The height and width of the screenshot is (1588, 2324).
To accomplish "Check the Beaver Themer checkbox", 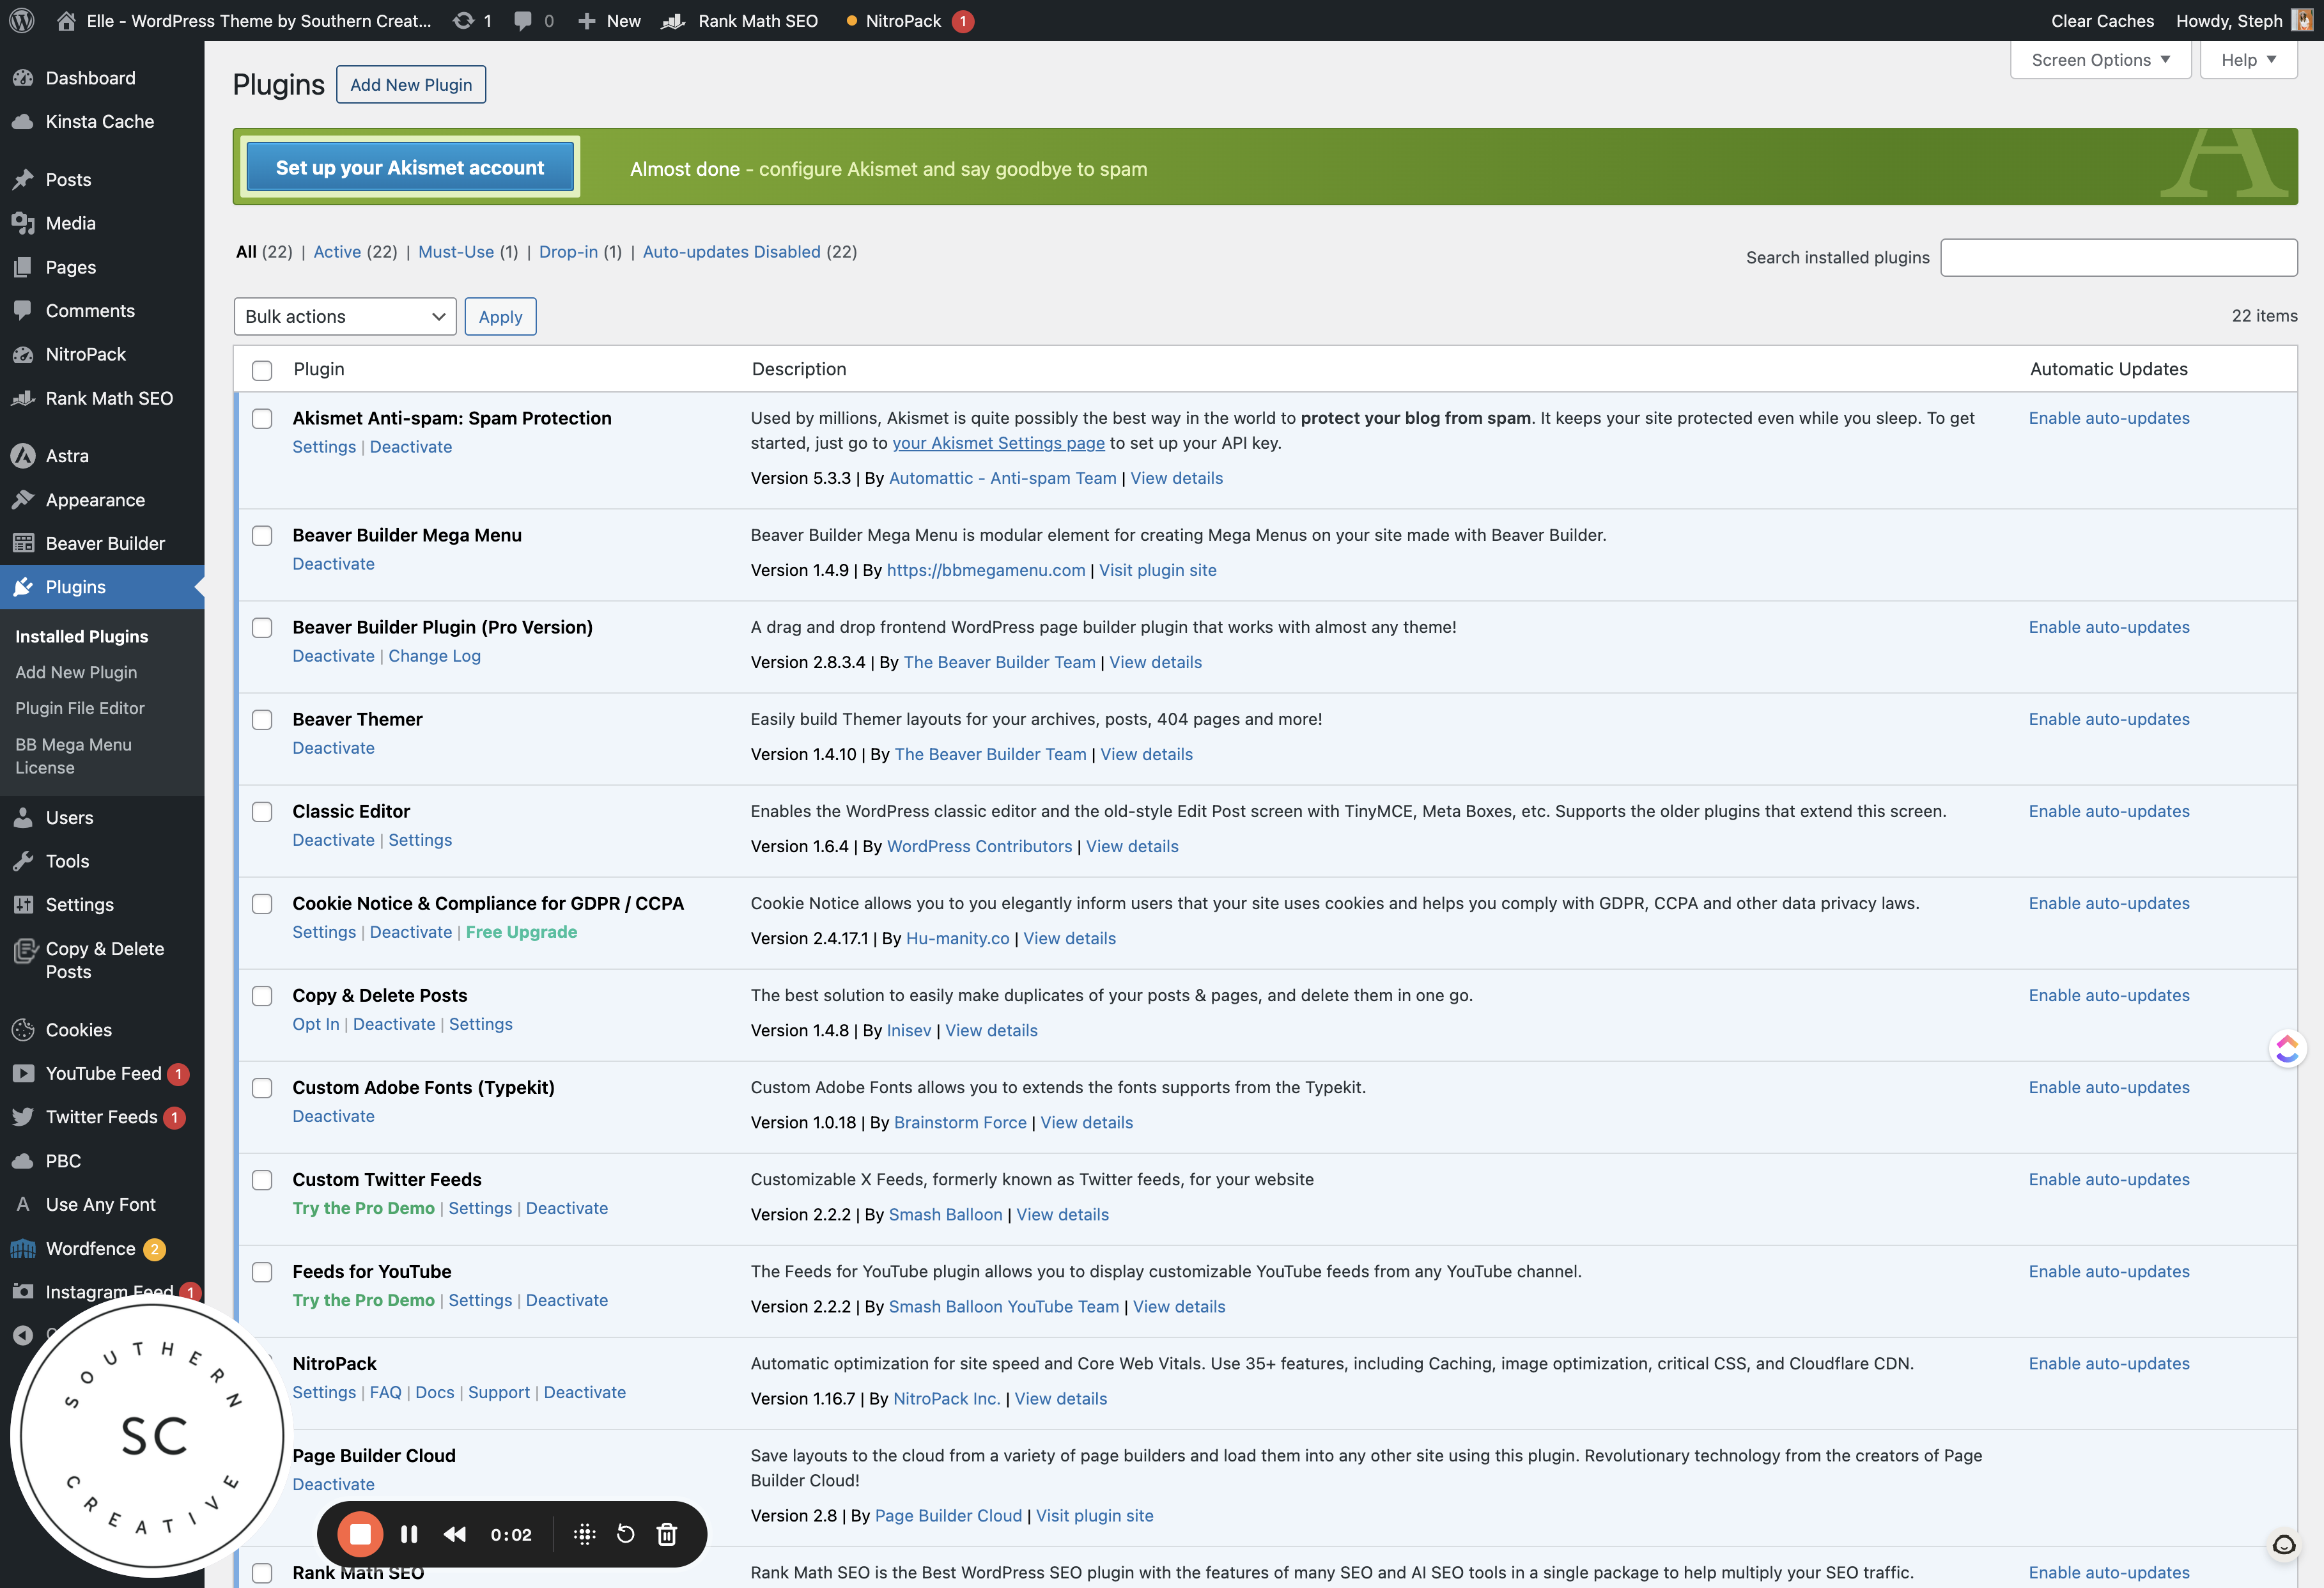I will click(x=262, y=720).
